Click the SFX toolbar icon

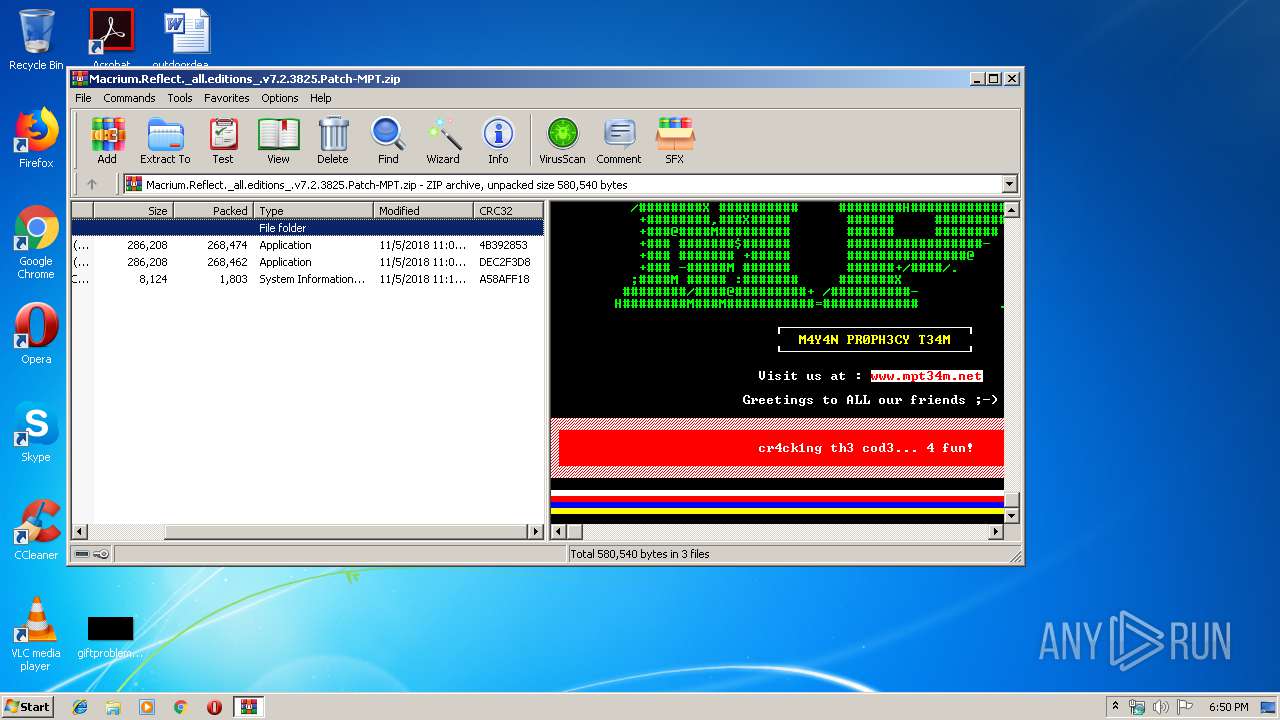coord(675,141)
